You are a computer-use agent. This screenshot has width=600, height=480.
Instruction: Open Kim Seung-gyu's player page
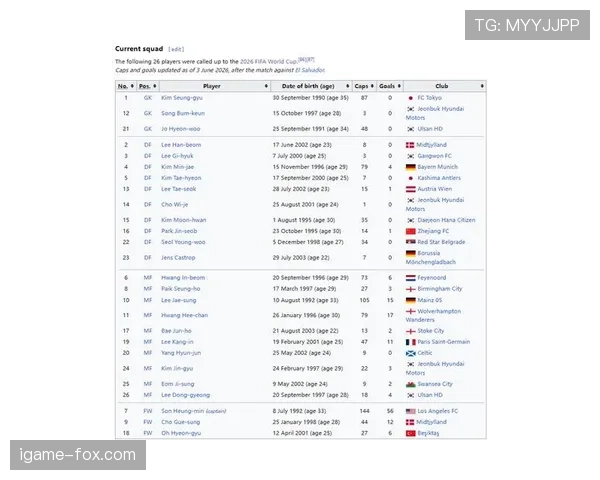coord(182,98)
